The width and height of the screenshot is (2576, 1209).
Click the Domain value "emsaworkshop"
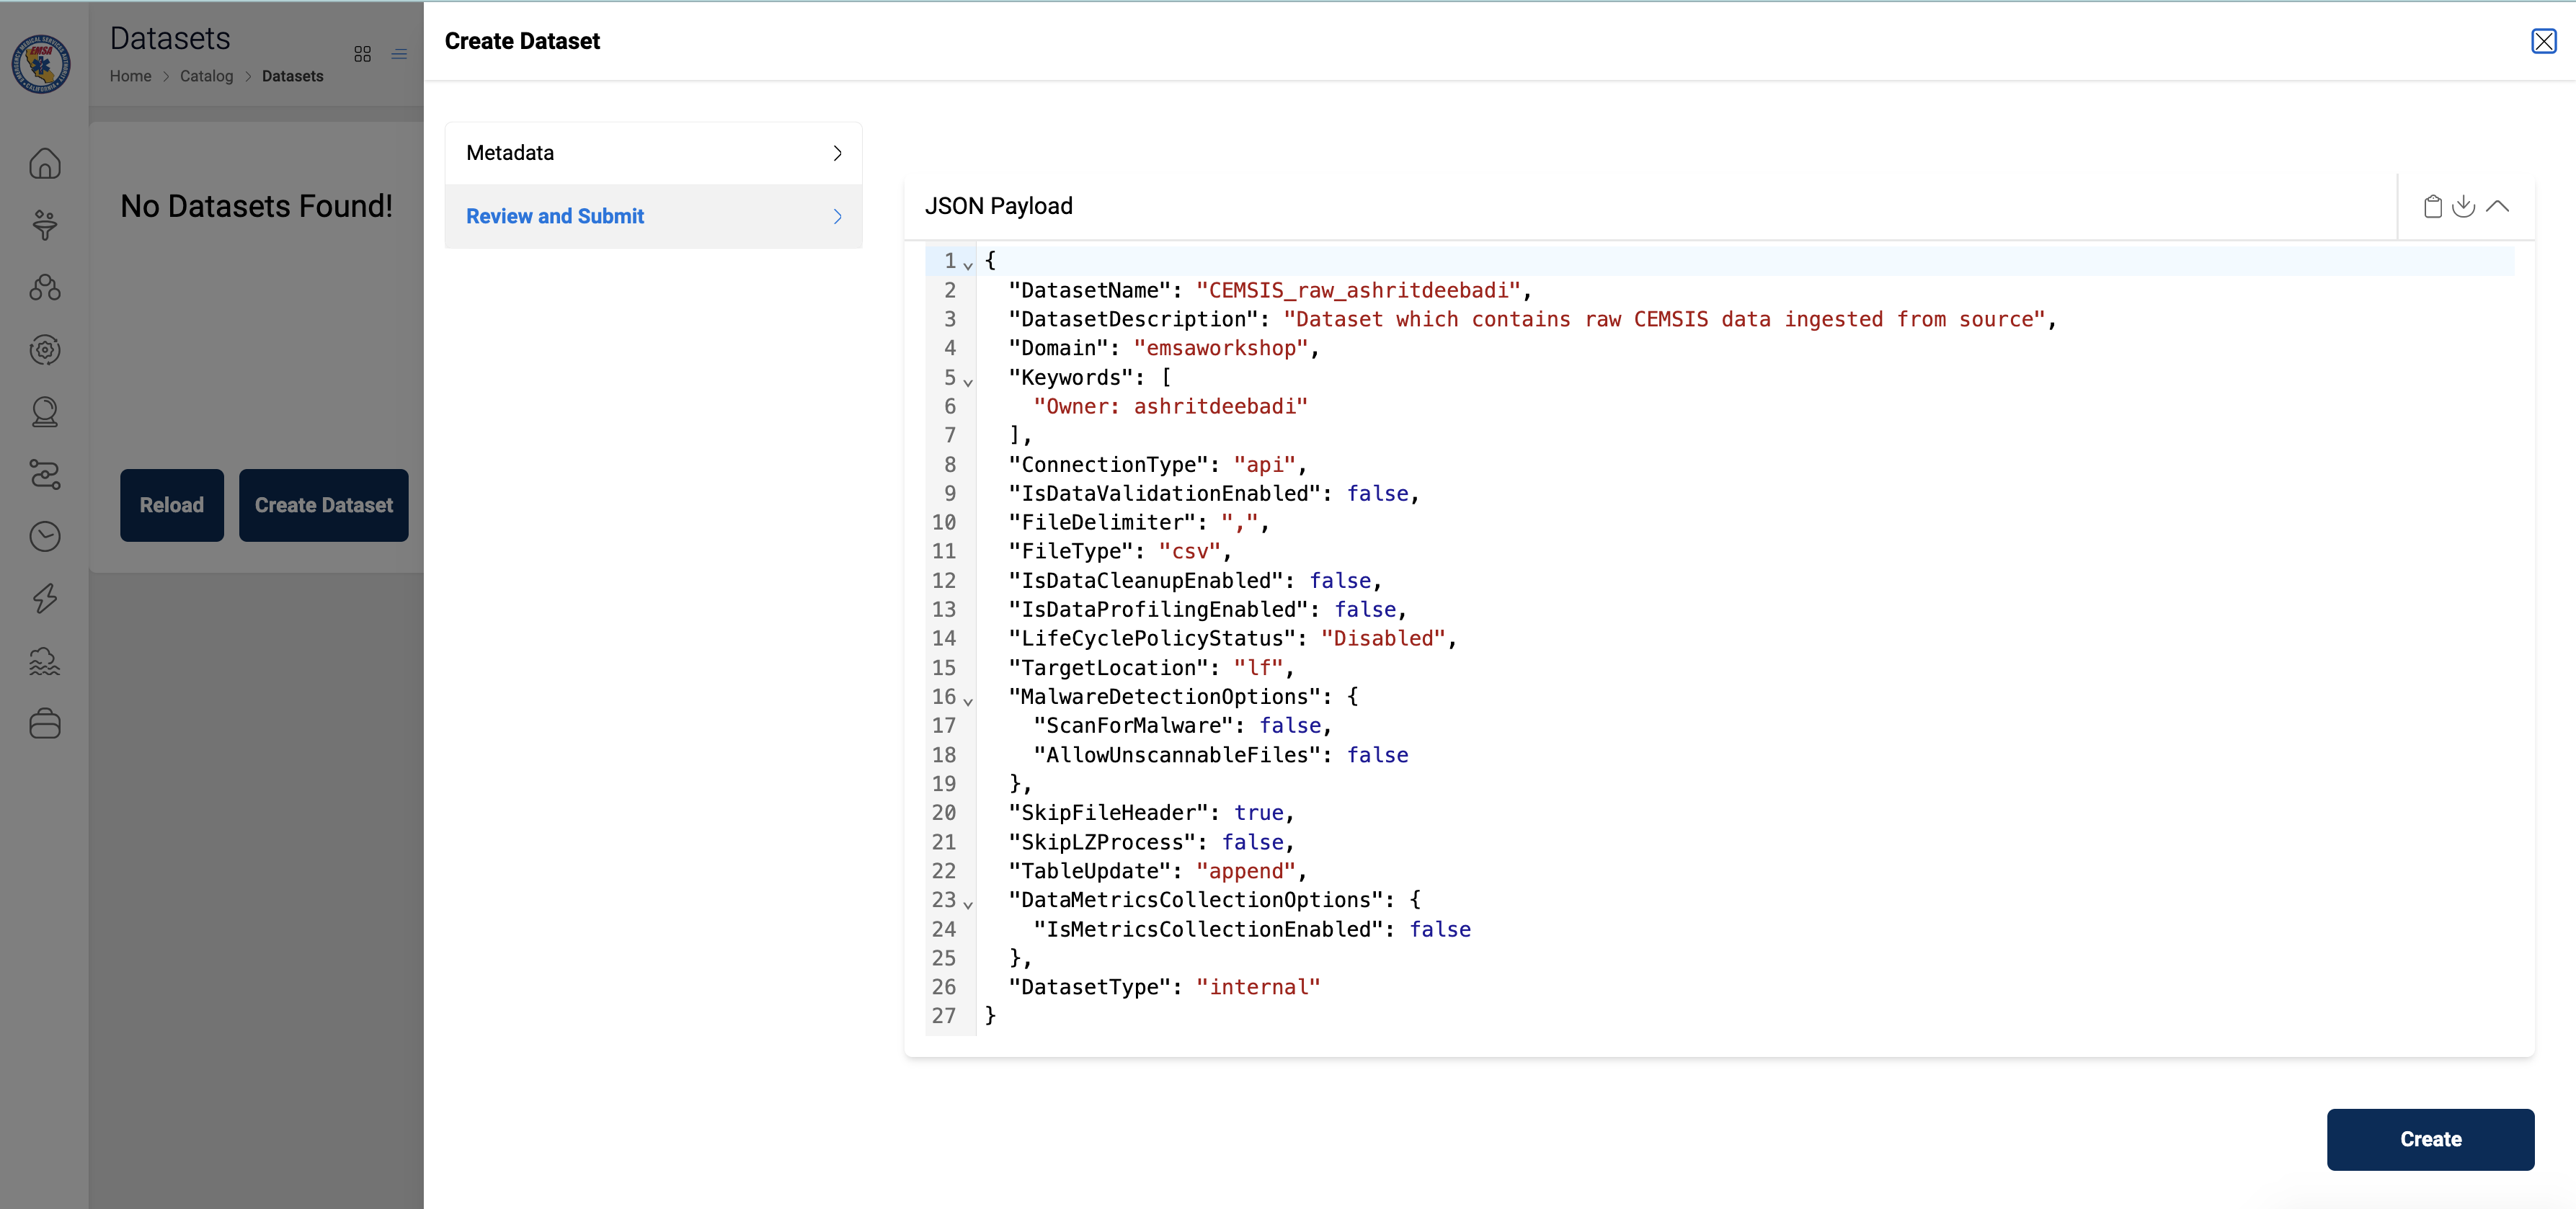click(x=1221, y=348)
